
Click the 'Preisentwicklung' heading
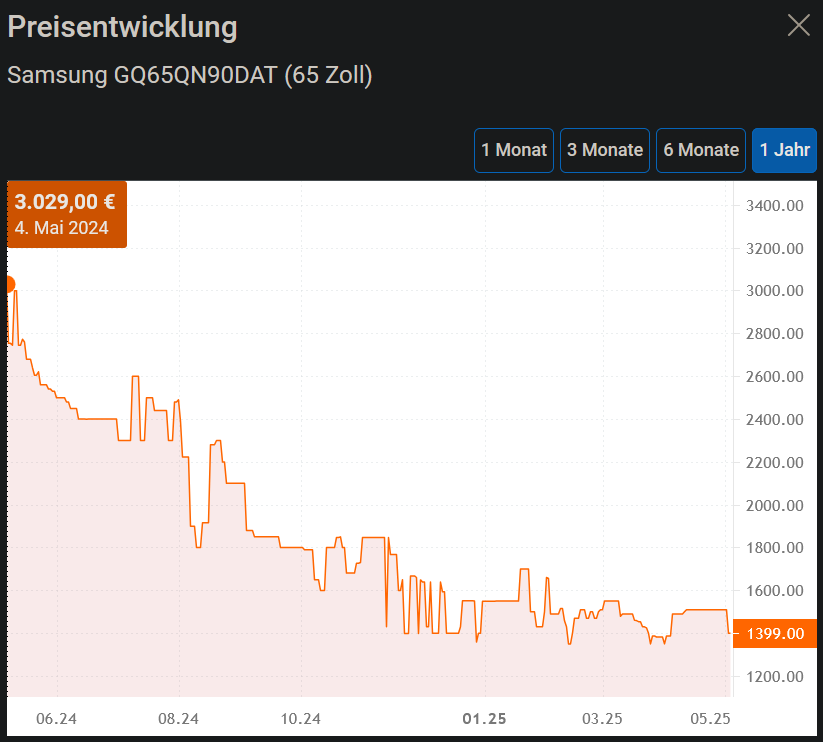pos(121,27)
